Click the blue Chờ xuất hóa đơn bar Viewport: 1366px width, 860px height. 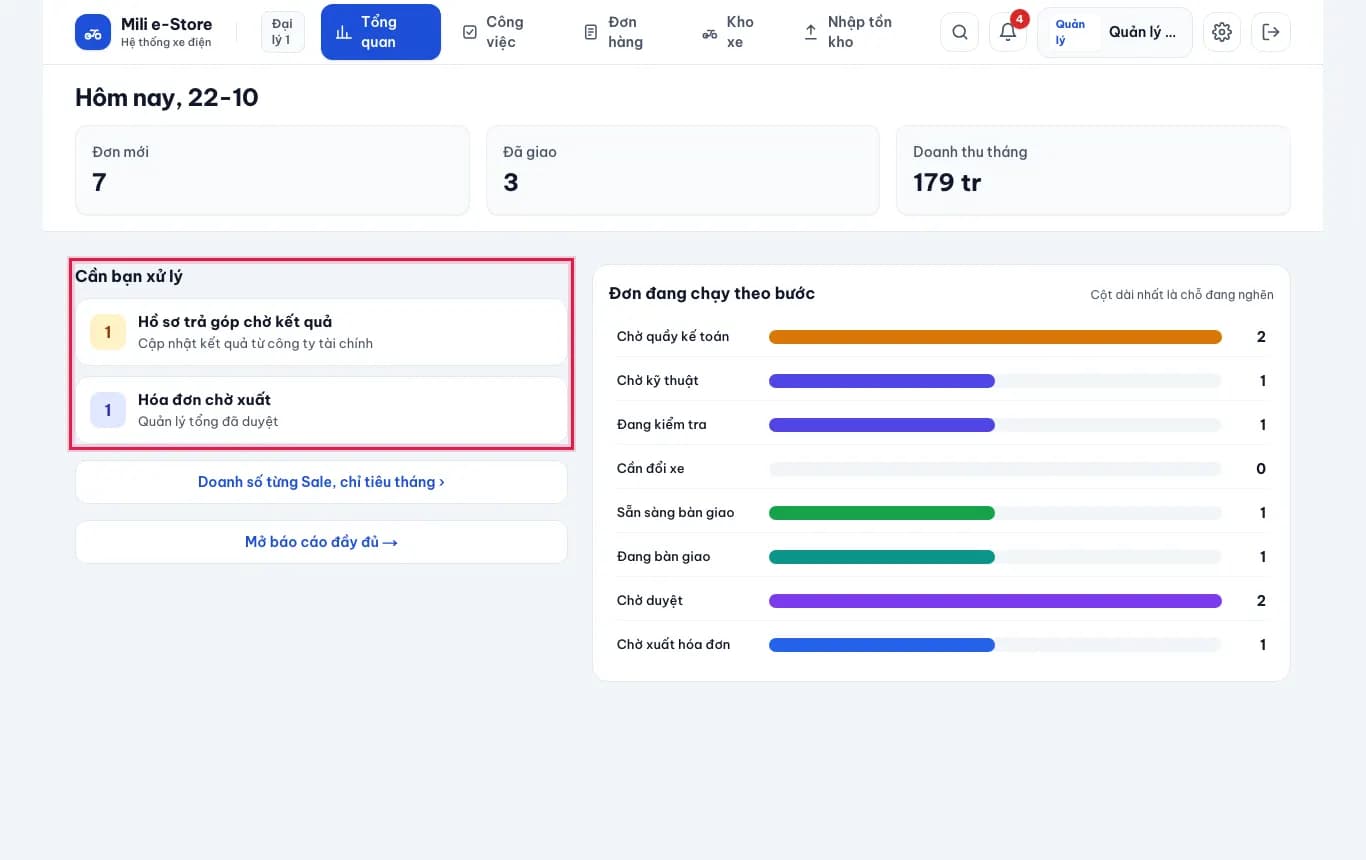point(882,645)
